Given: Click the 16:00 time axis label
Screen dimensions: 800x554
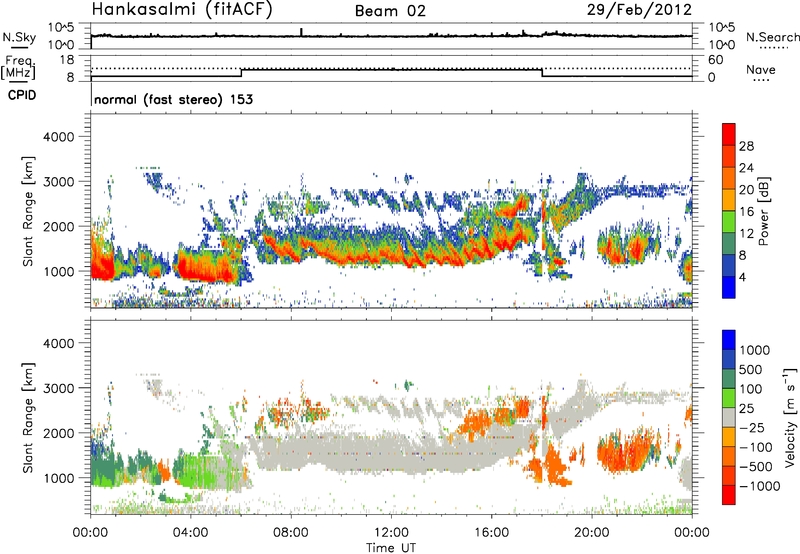Looking at the screenshot, I should [491, 533].
